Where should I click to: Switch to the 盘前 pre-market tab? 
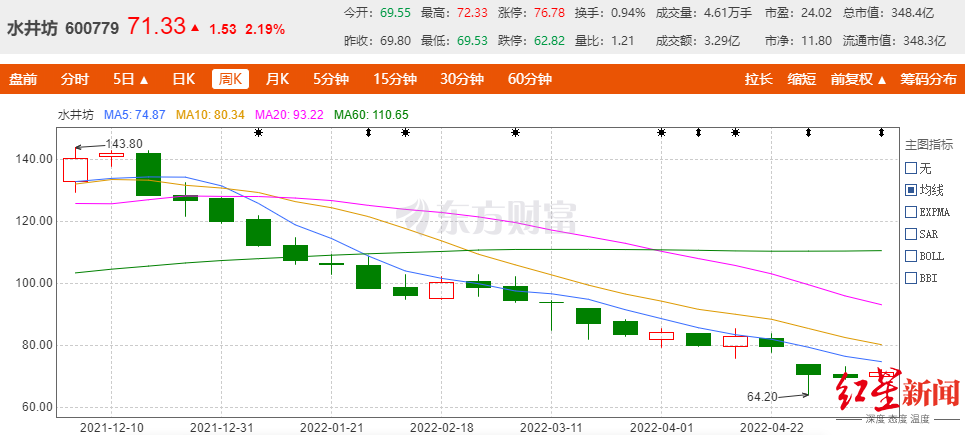tap(23, 79)
